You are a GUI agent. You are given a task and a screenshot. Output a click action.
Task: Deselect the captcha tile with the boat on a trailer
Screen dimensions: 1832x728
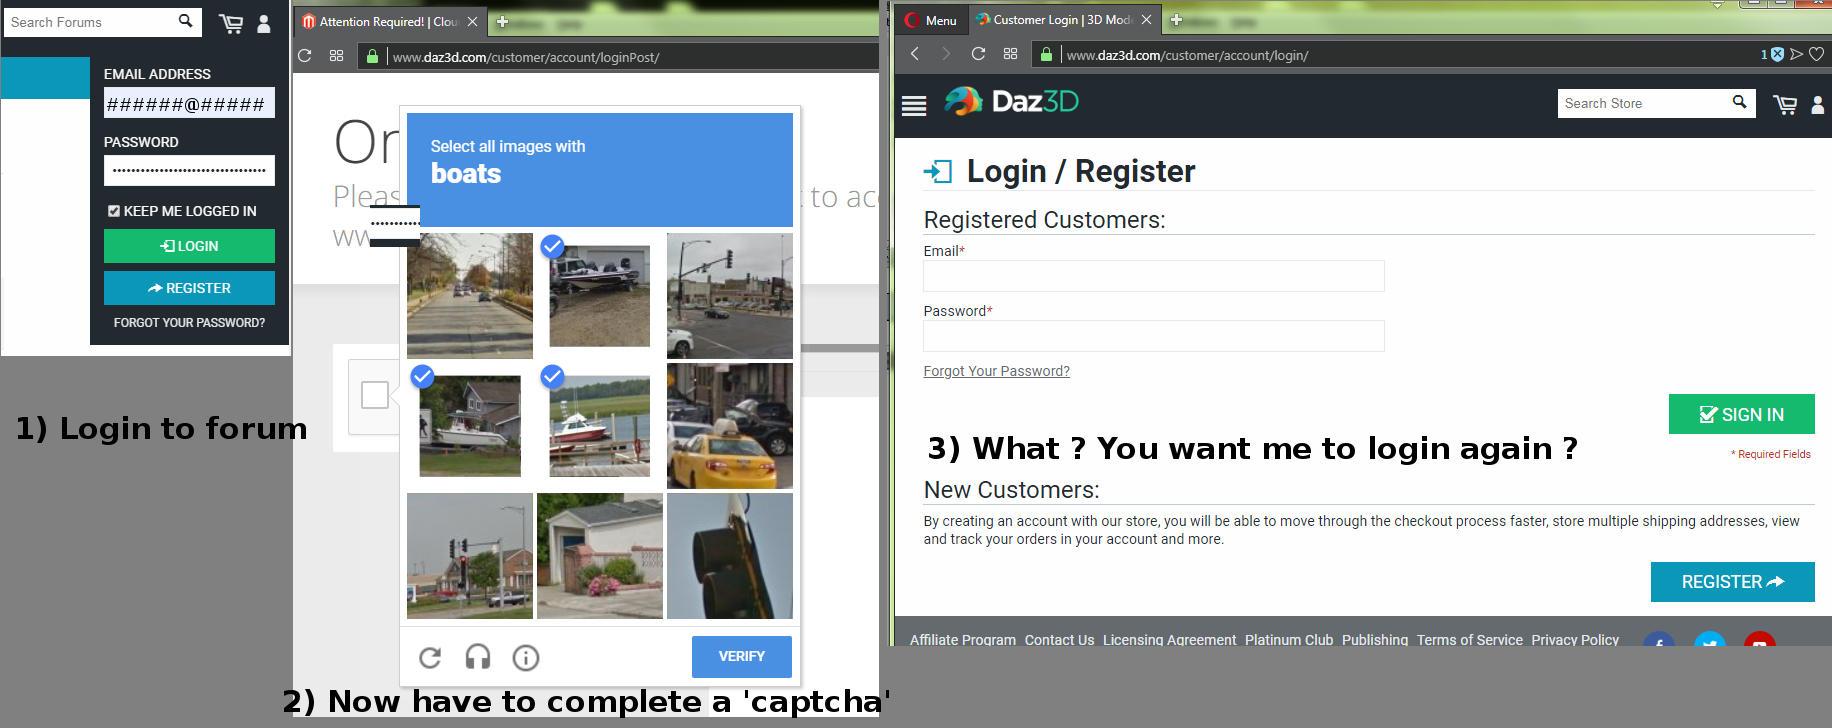click(x=600, y=296)
